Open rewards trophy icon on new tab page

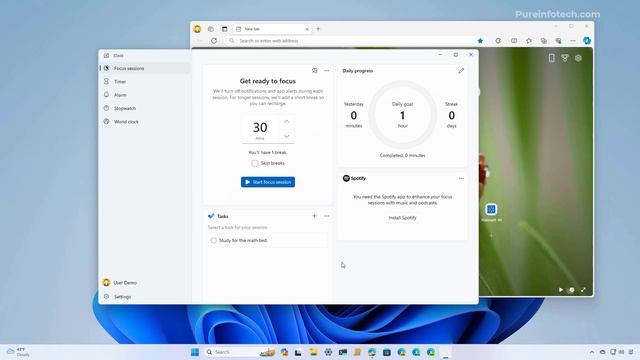[565, 58]
